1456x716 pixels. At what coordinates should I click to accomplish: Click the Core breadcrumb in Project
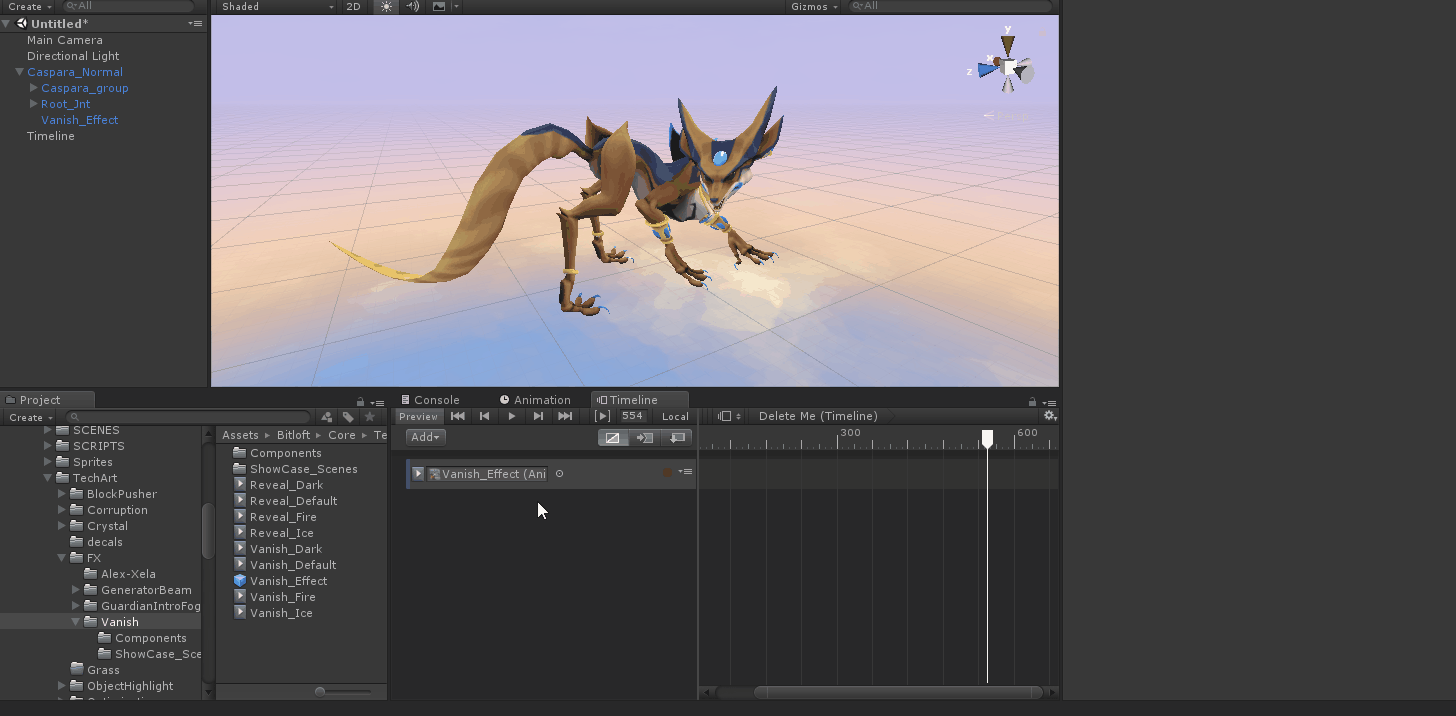(342, 435)
